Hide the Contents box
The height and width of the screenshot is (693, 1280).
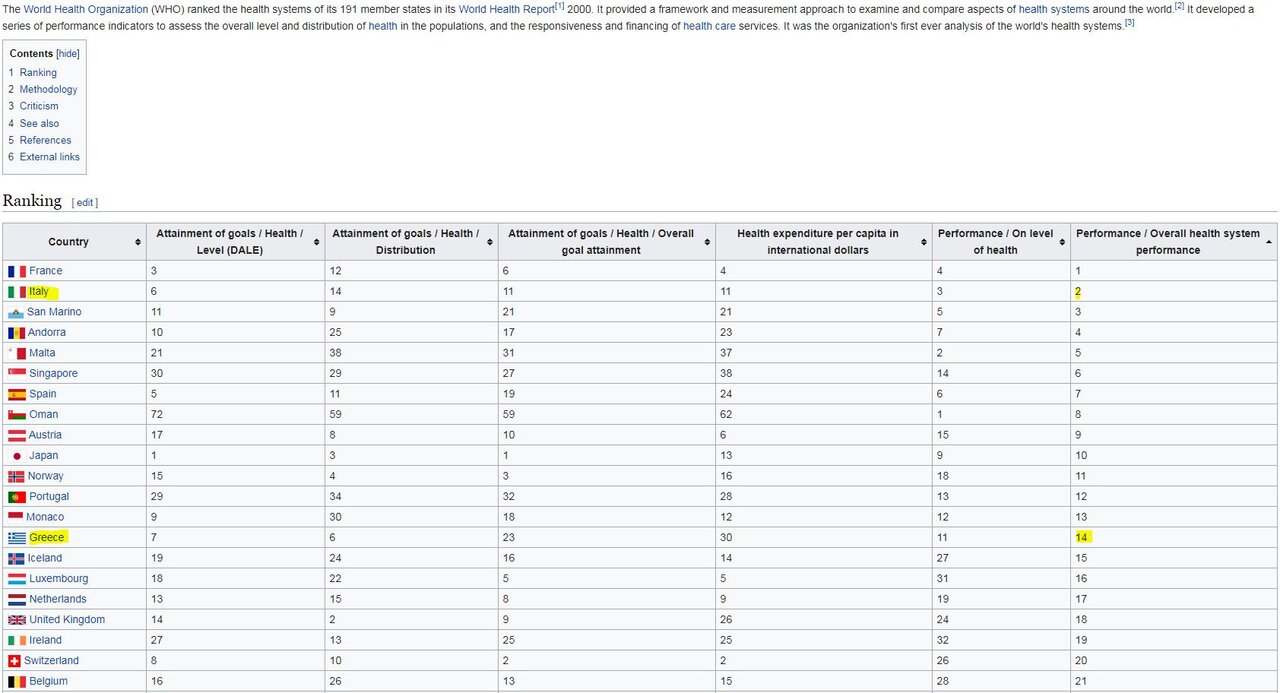(68, 54)
